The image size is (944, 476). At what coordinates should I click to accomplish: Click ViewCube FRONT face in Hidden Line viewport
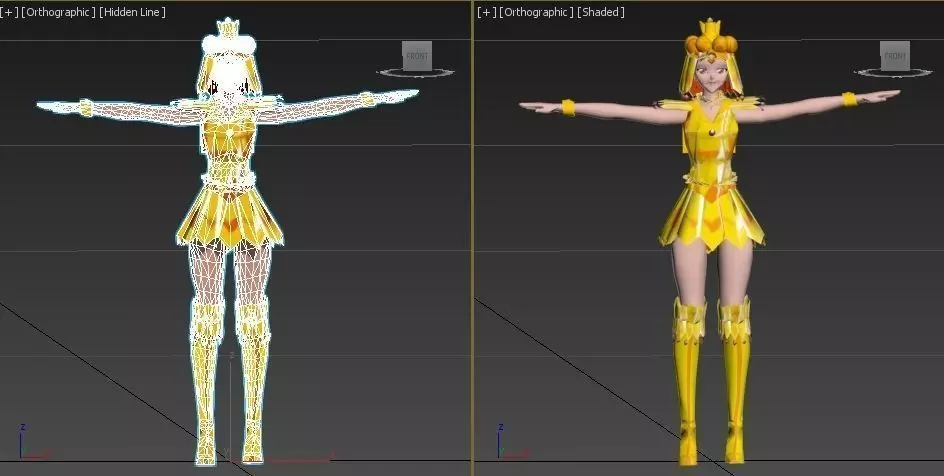[417, 56]
